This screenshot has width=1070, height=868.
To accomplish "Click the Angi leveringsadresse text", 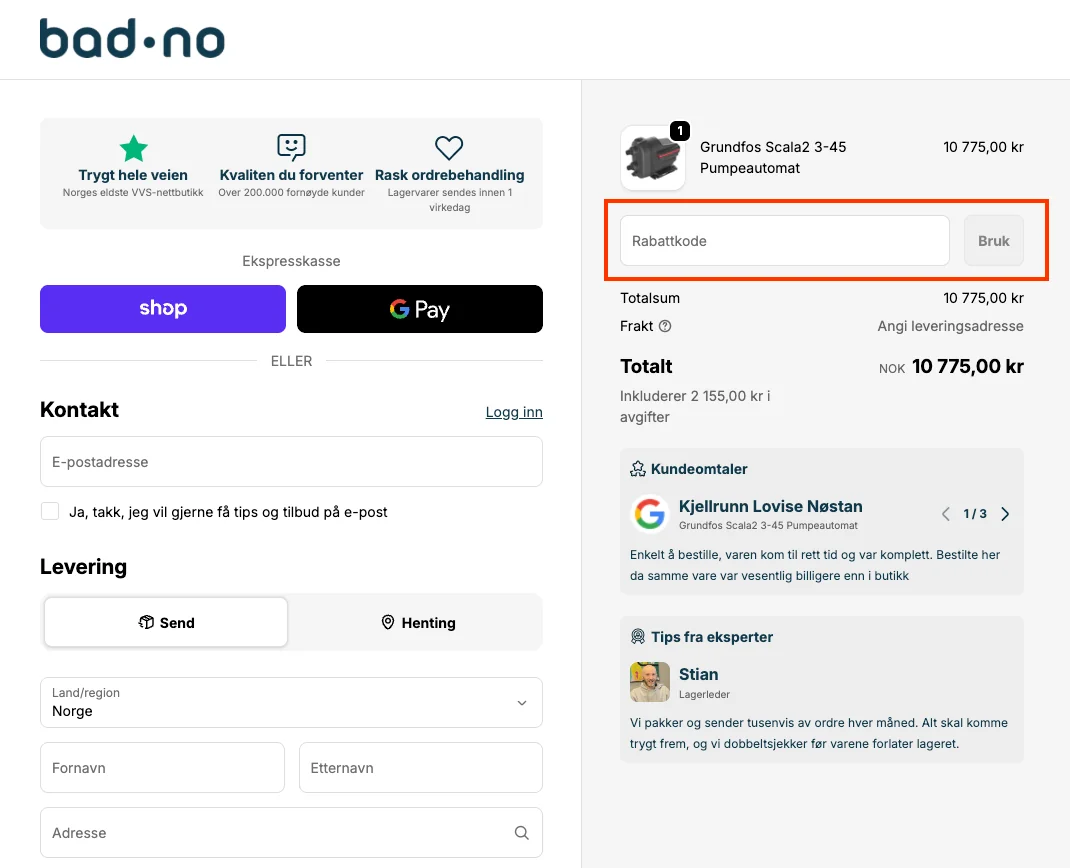I will [x=951, y=326].
